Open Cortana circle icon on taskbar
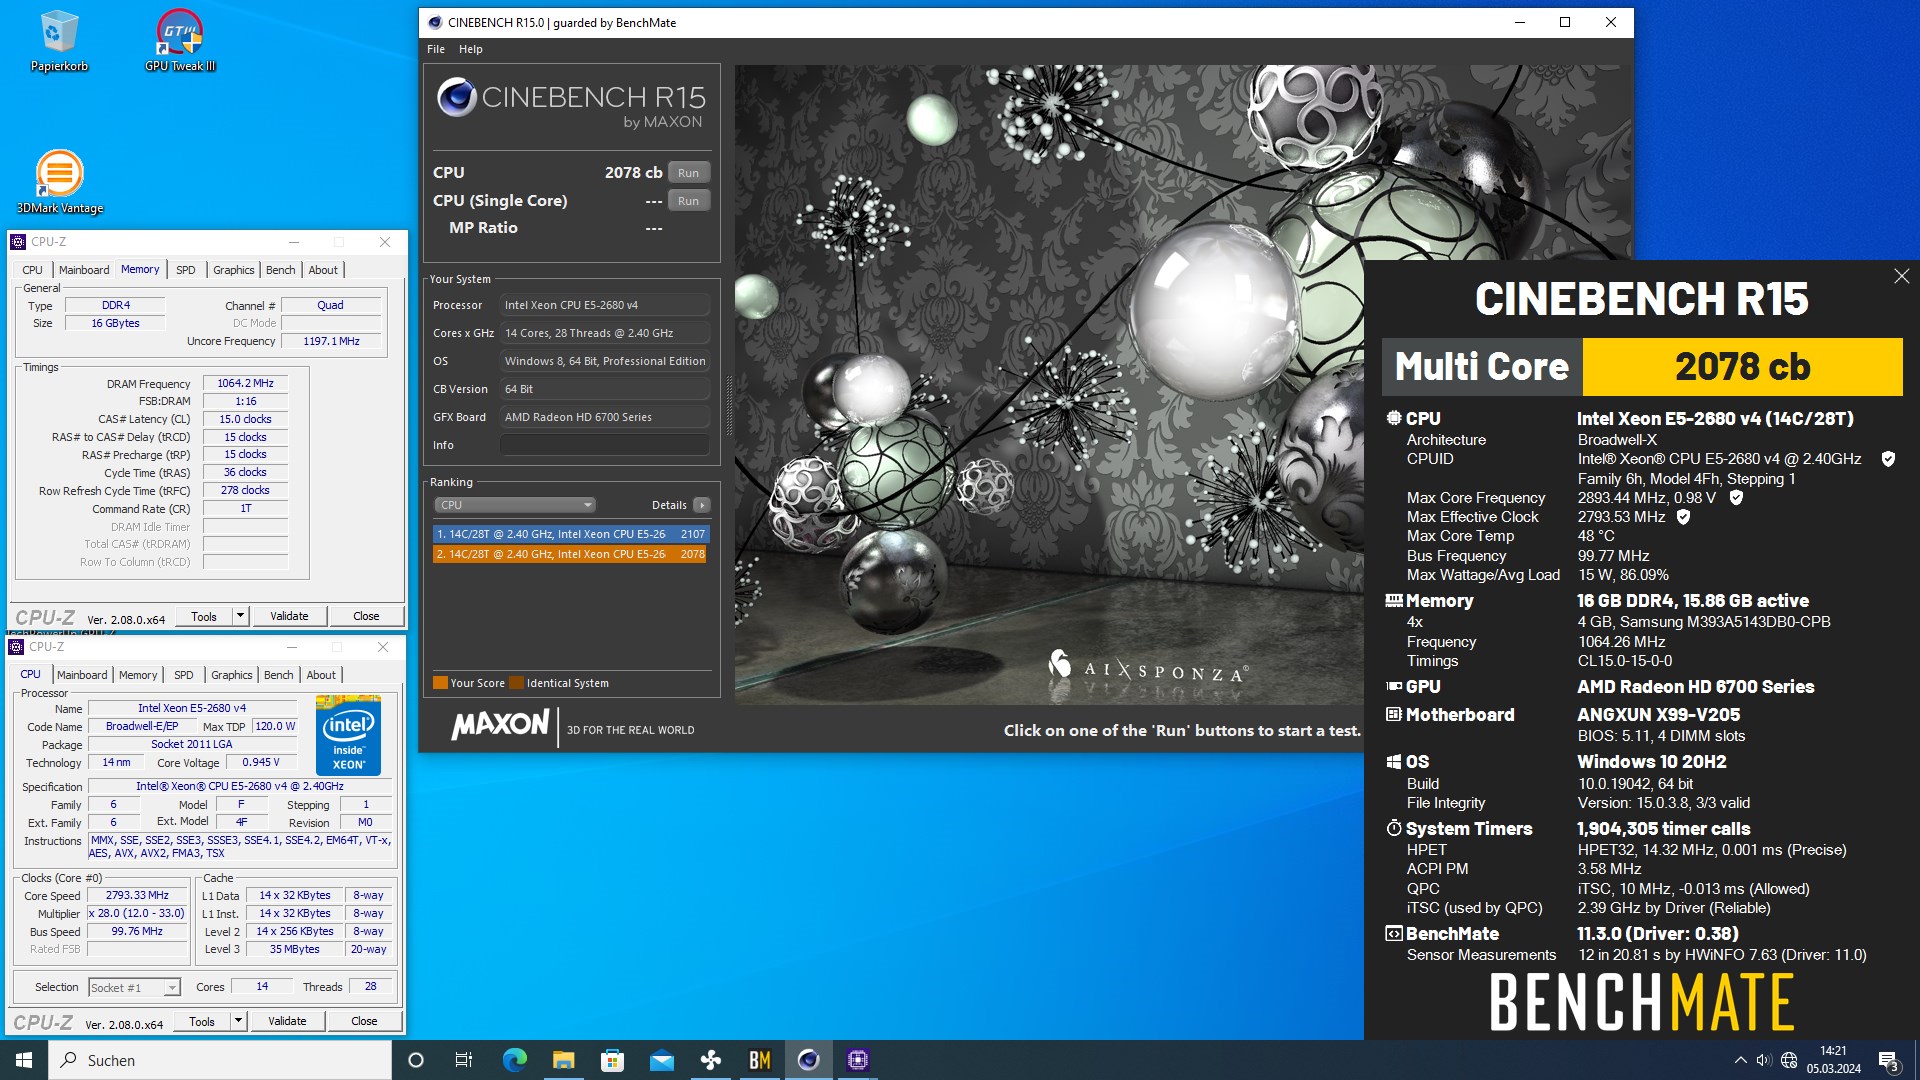Viewport: 1920px width, 1080px height. pyautogui.click(x=416, y=1060)
